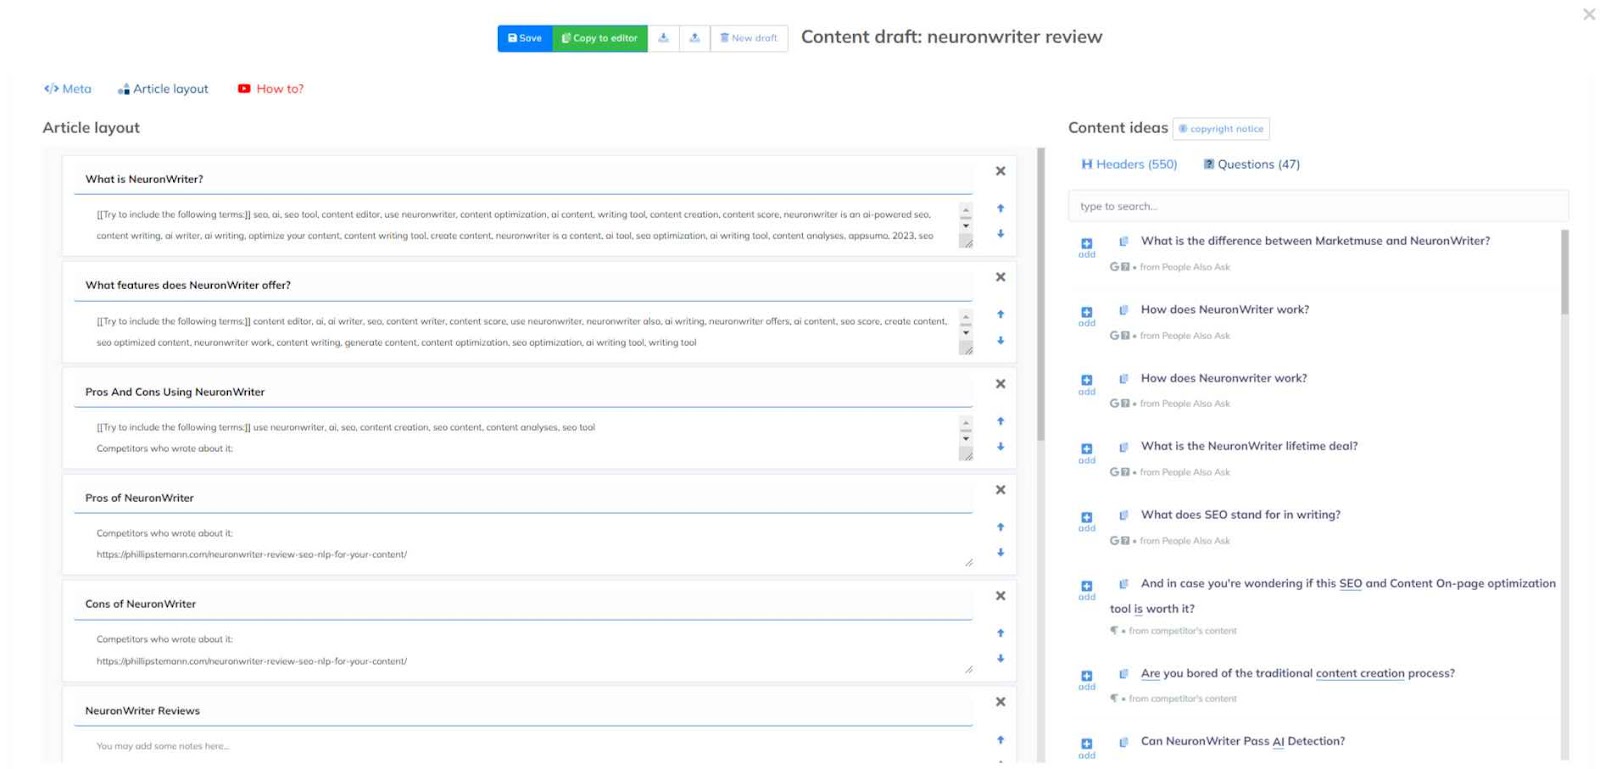Click the upload icon before New draft
1600x769 pixels.
[694, 38]
